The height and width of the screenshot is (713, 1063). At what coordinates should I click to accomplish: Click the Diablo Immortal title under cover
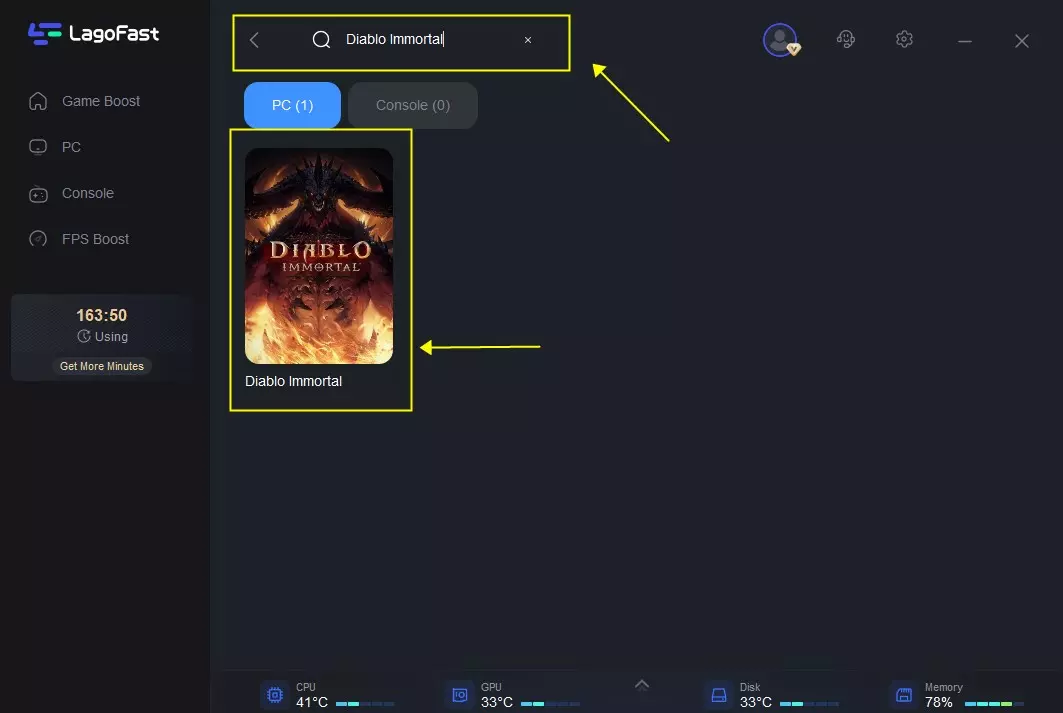(294, 382)
